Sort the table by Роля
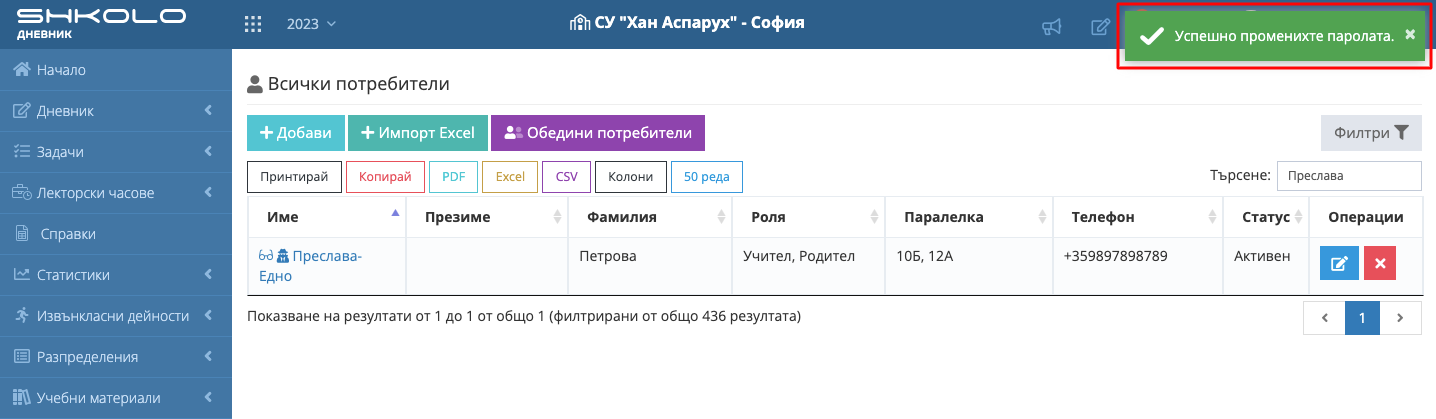Image resolution: width=1436 pixels, height=419 pixels. pyautogui.click(x=808, y=217)
